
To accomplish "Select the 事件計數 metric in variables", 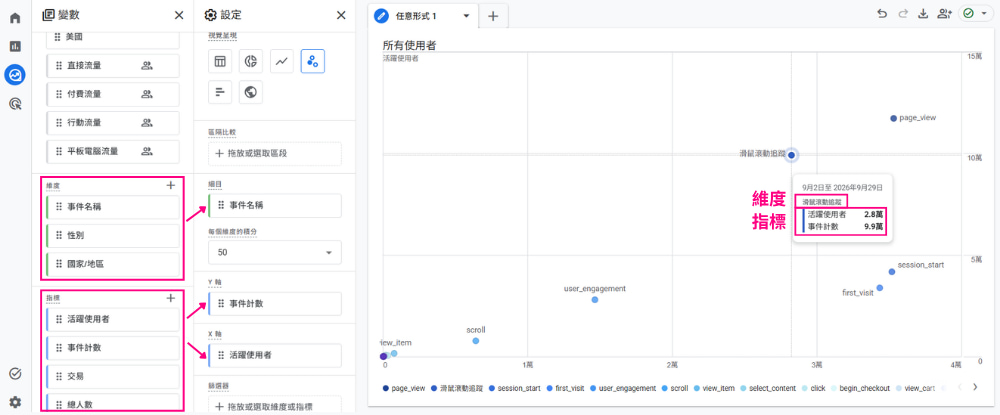I will pyautogui.click(x=112, y=347).
